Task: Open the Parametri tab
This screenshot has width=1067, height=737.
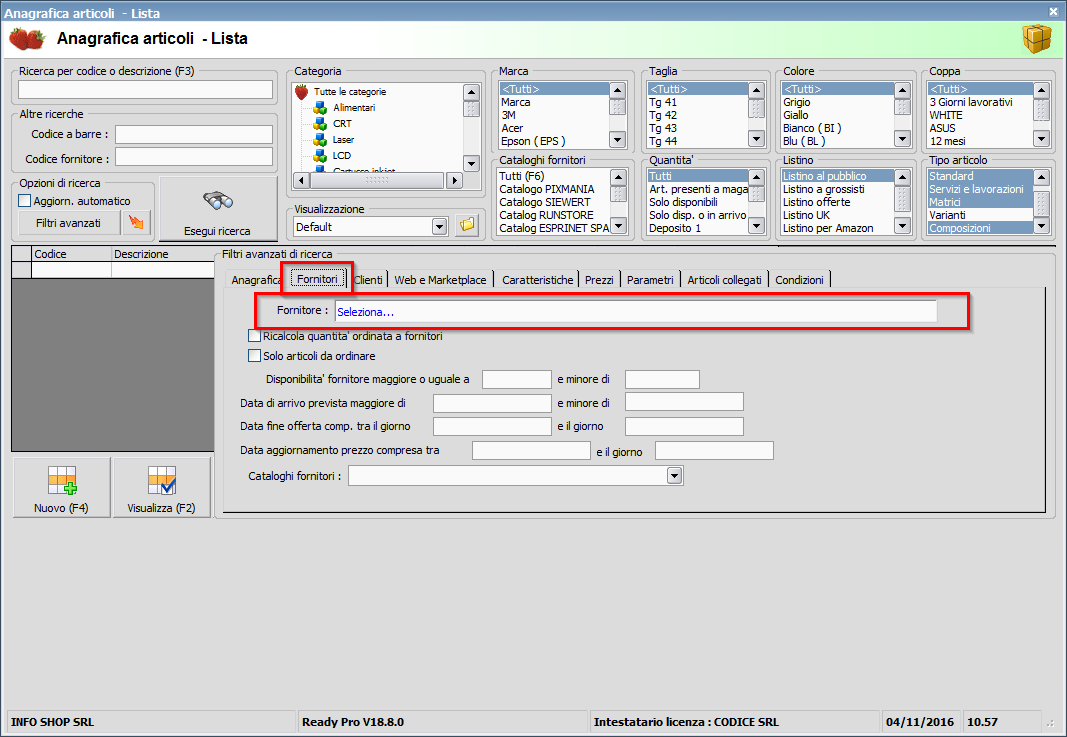Action: pos(650,280)
